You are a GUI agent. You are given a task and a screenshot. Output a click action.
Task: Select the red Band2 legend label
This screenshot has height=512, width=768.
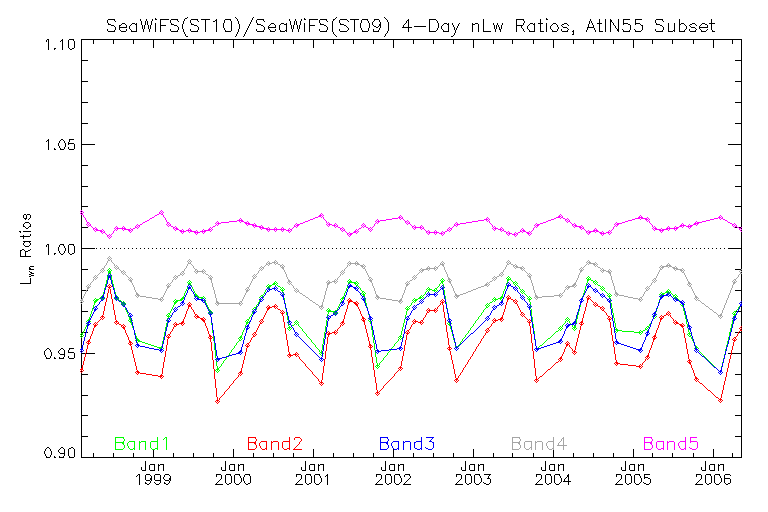coord(275,444)
